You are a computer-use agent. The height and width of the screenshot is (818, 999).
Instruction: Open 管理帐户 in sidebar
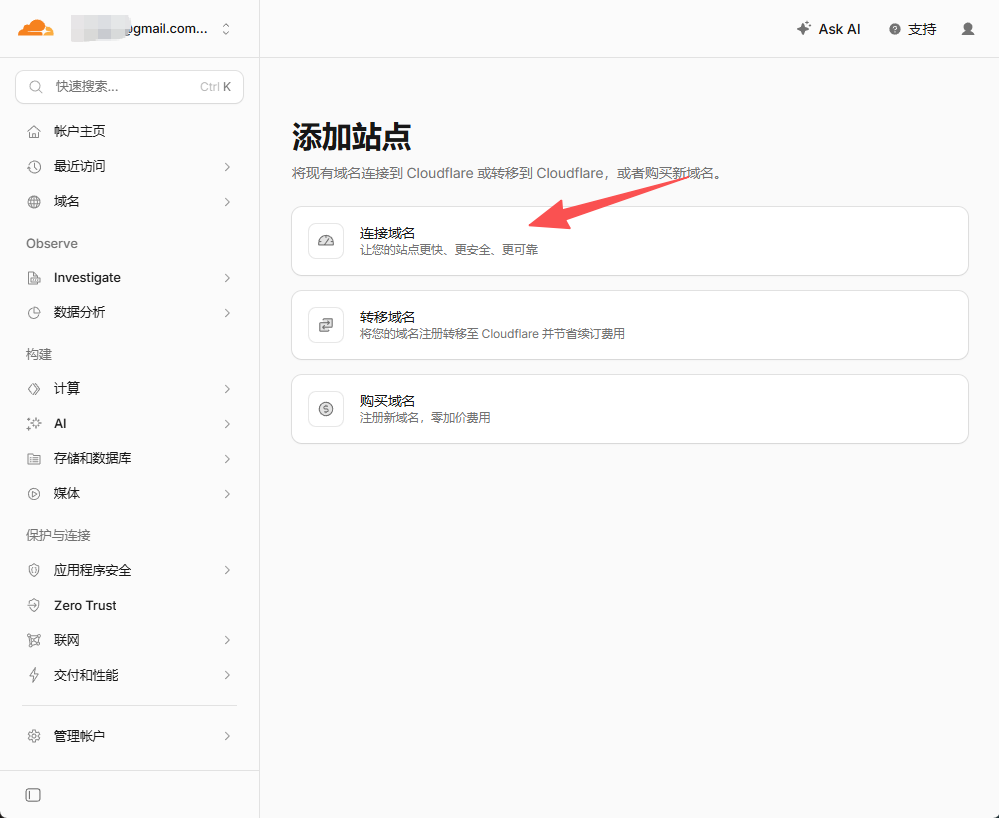pos(129,736)
